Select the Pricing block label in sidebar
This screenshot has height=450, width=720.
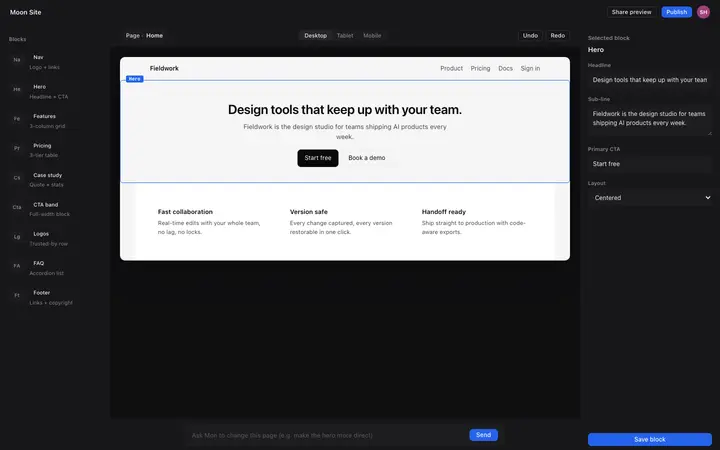pos(42,146)
